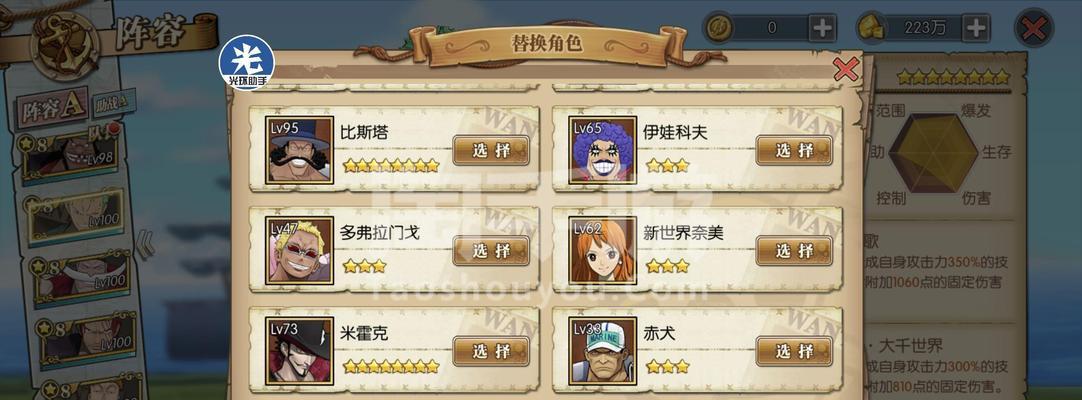Click the 比斯塔 Lv95 portrait thumbnail

[x=299, y=150]
